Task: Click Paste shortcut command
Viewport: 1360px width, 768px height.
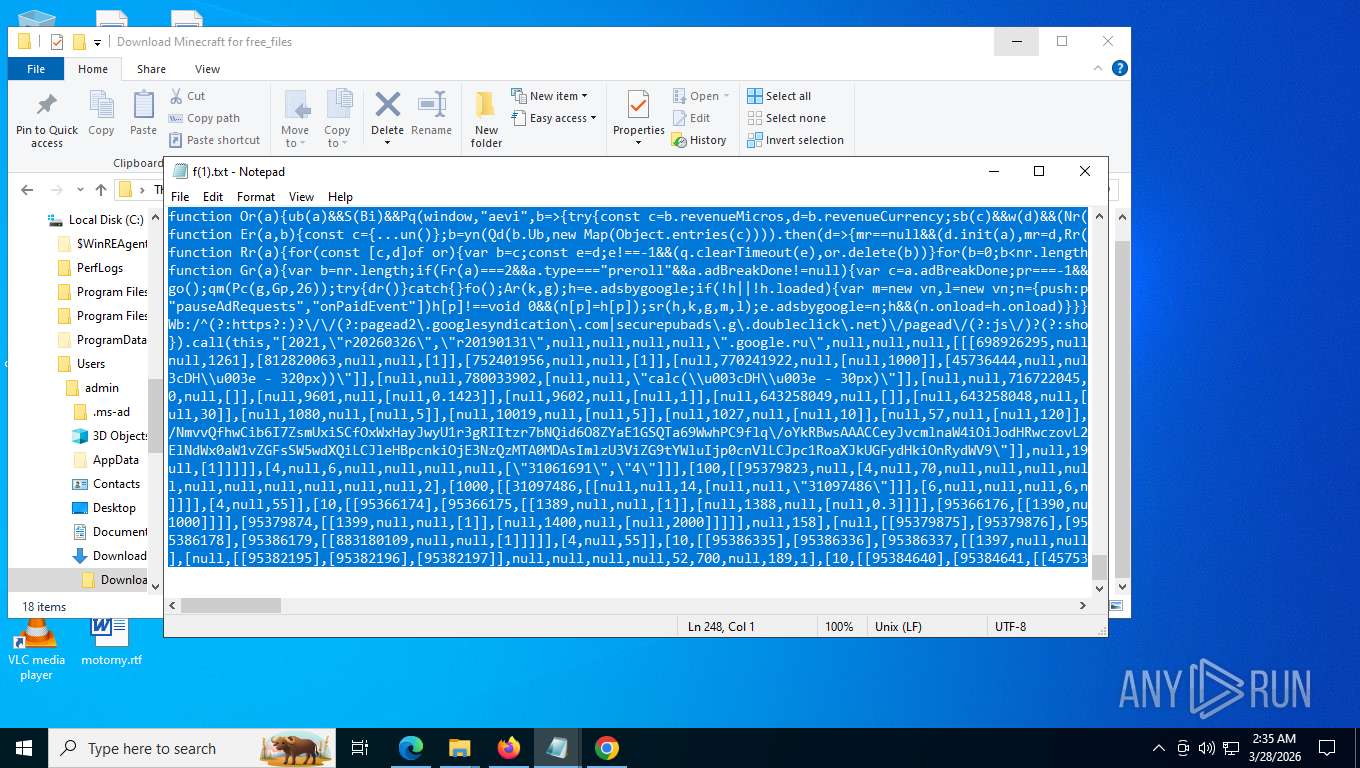Action: (x=214, y=140)
